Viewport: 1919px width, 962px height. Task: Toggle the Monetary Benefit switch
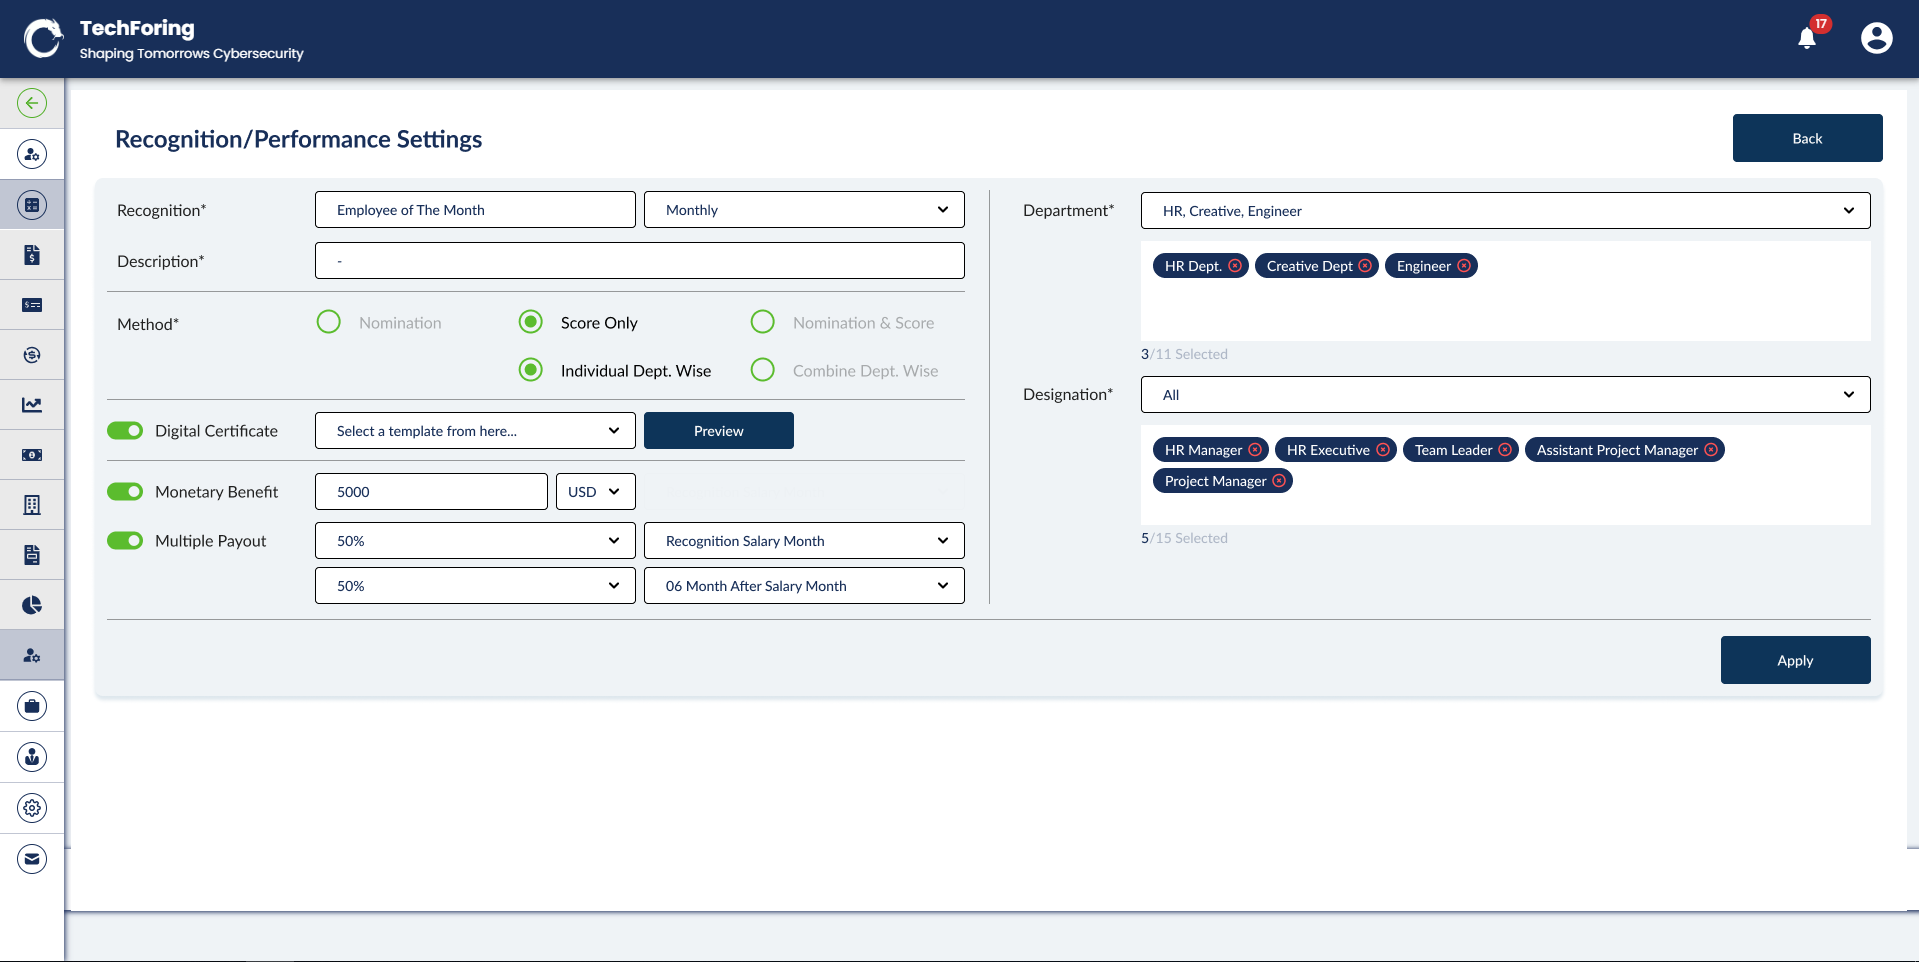125,492
